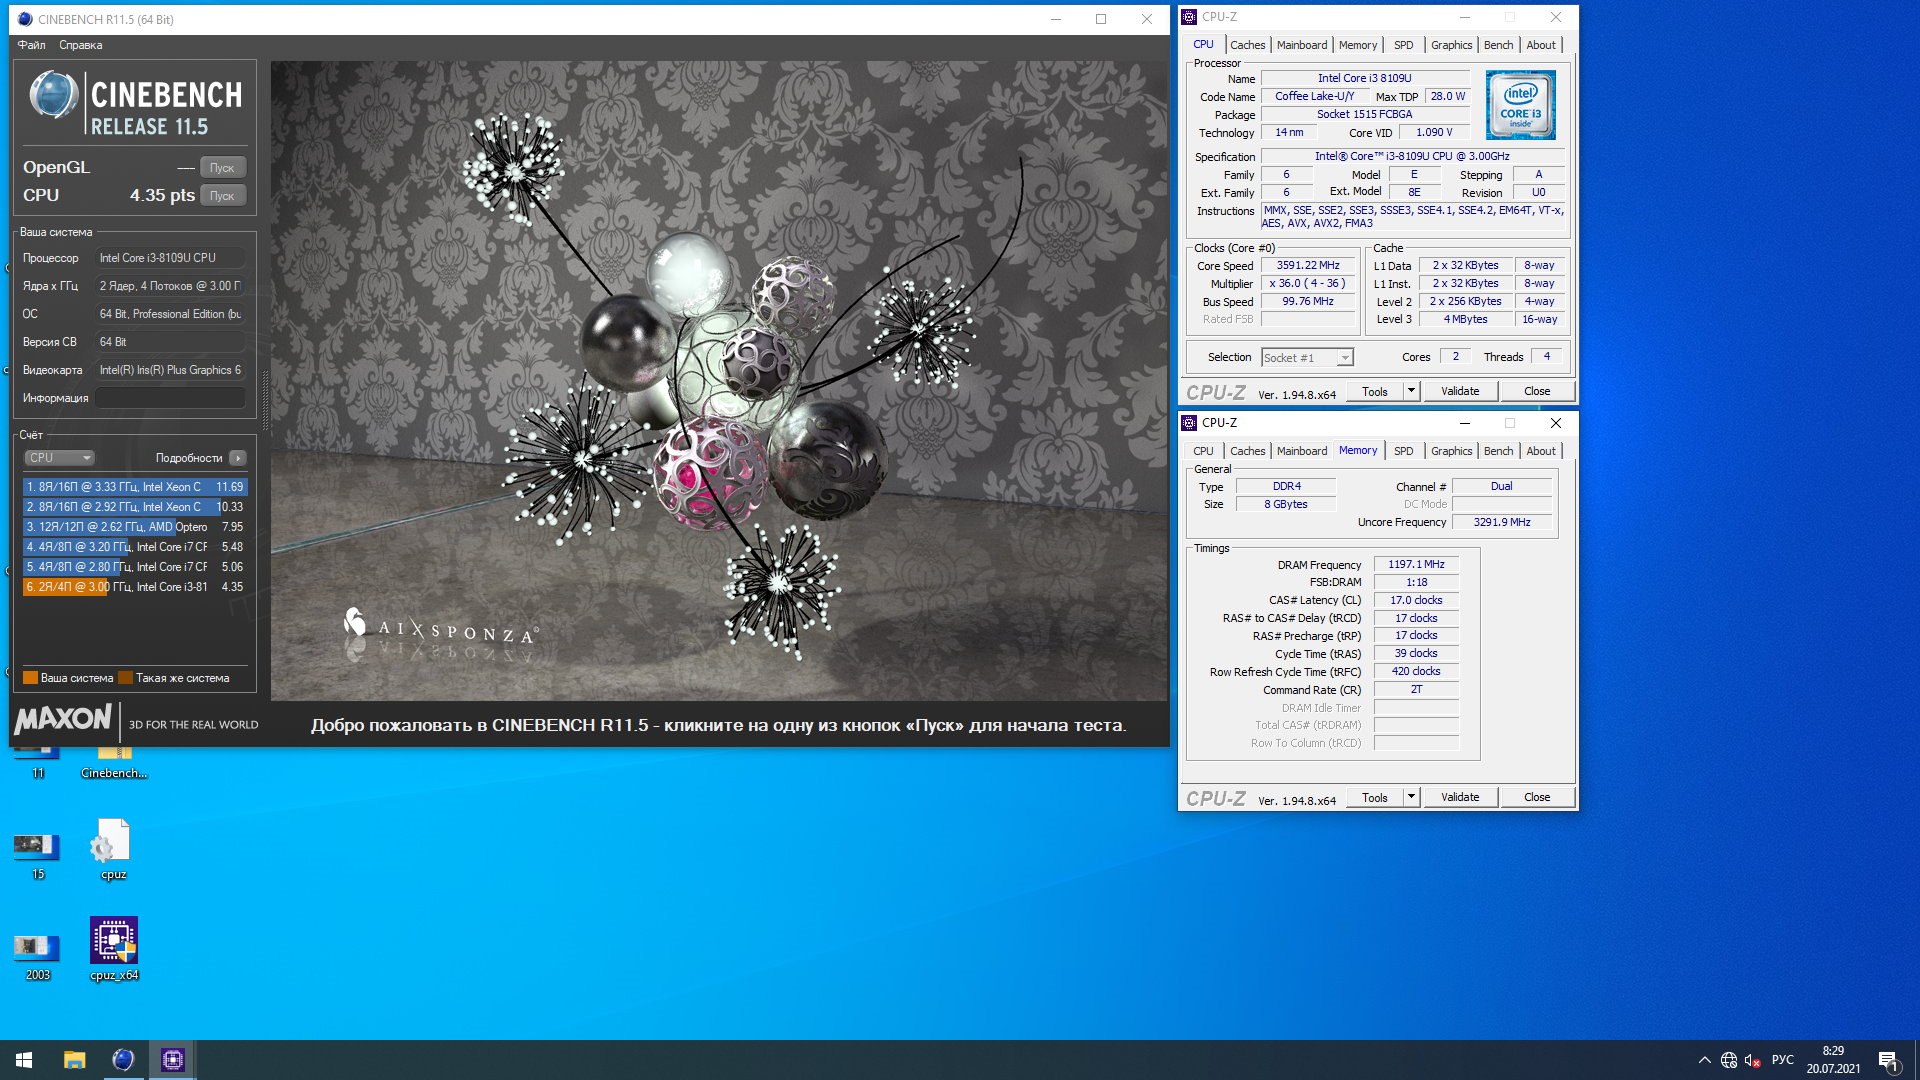The height and width of the screenshot is (1080, 1920).
Task: Select ranking row 1 Intel Xeon 11.69
Action: click(135, 487)
